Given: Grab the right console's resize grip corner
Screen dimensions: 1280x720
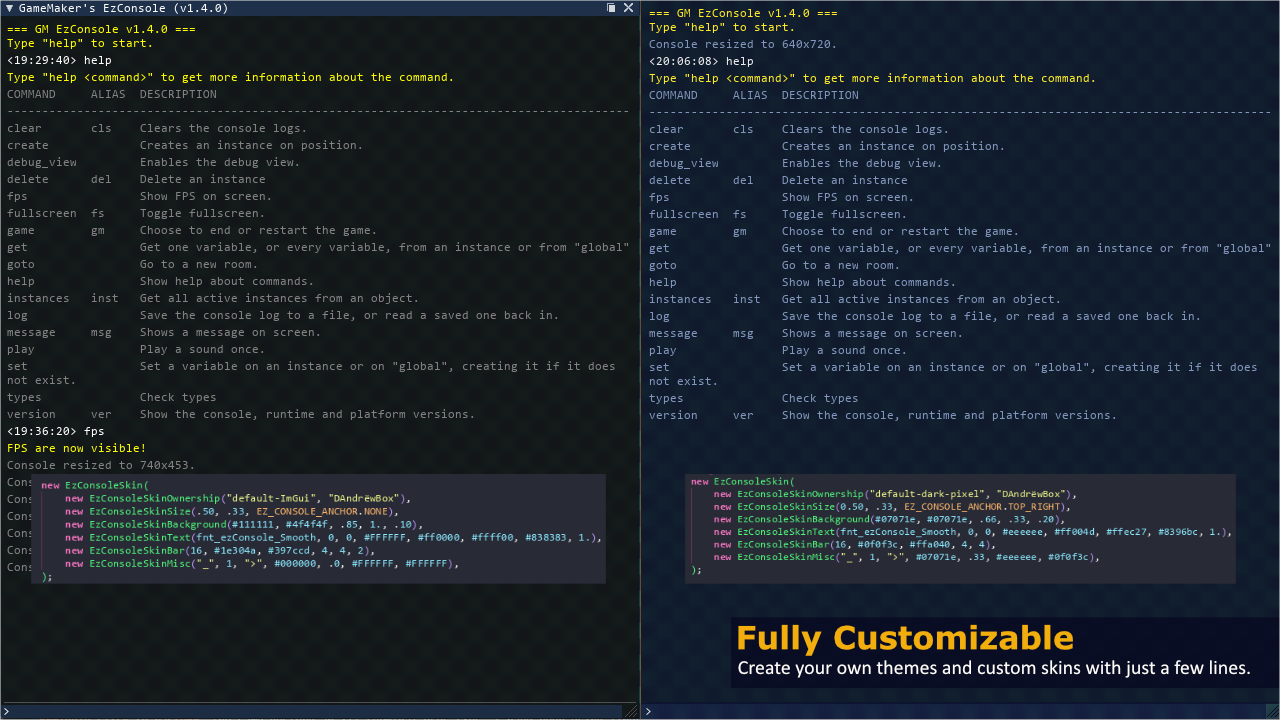Looking at the screenshot, I should tap(1272, 712).
